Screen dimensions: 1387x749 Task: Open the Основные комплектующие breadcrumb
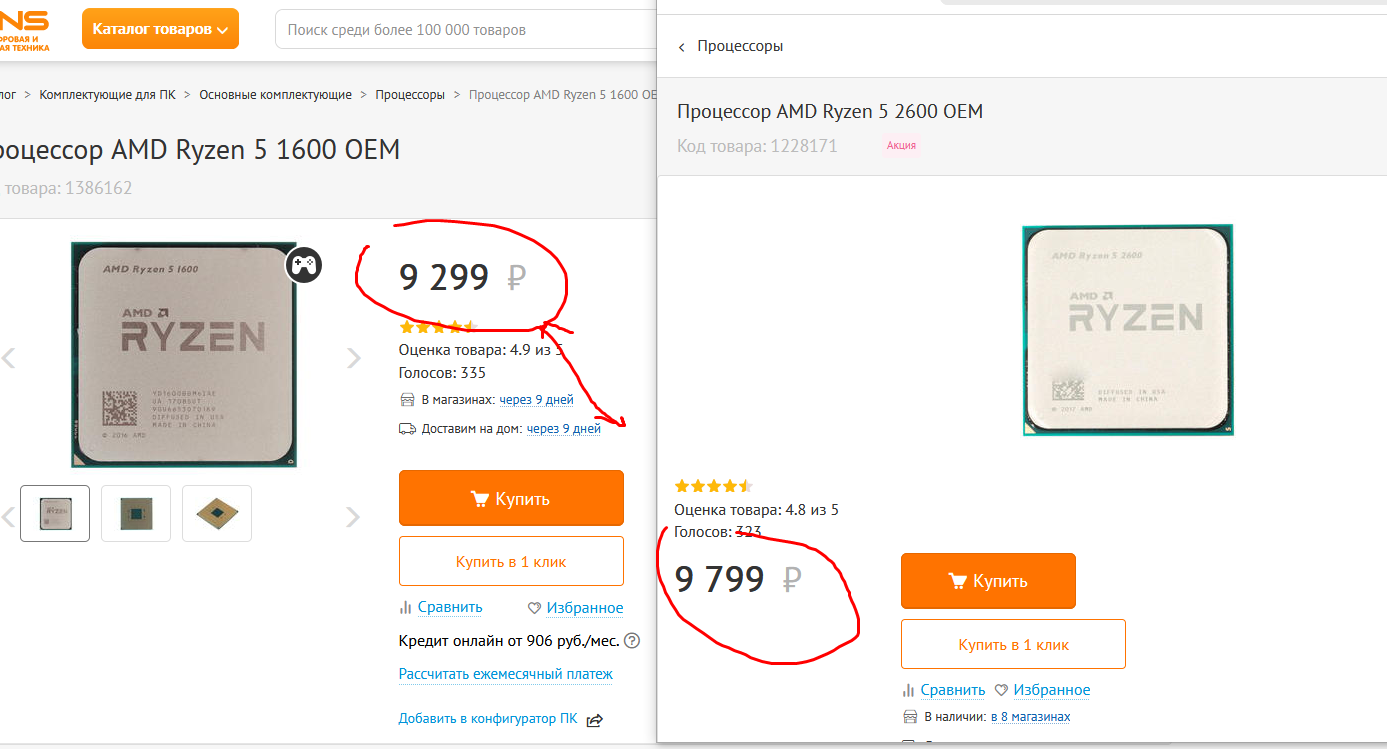pos(275,95)
